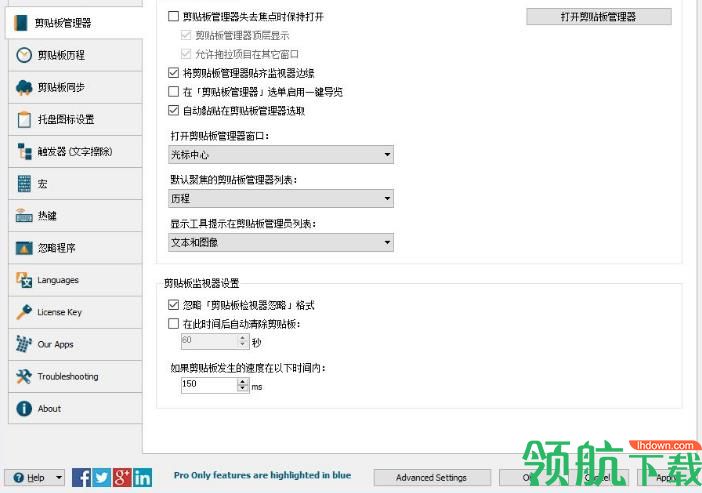The height and width of the screenshot is (493, 702).
Task: Click the label 打开剪贴板管理器窗口:
Action: point(220,136)
